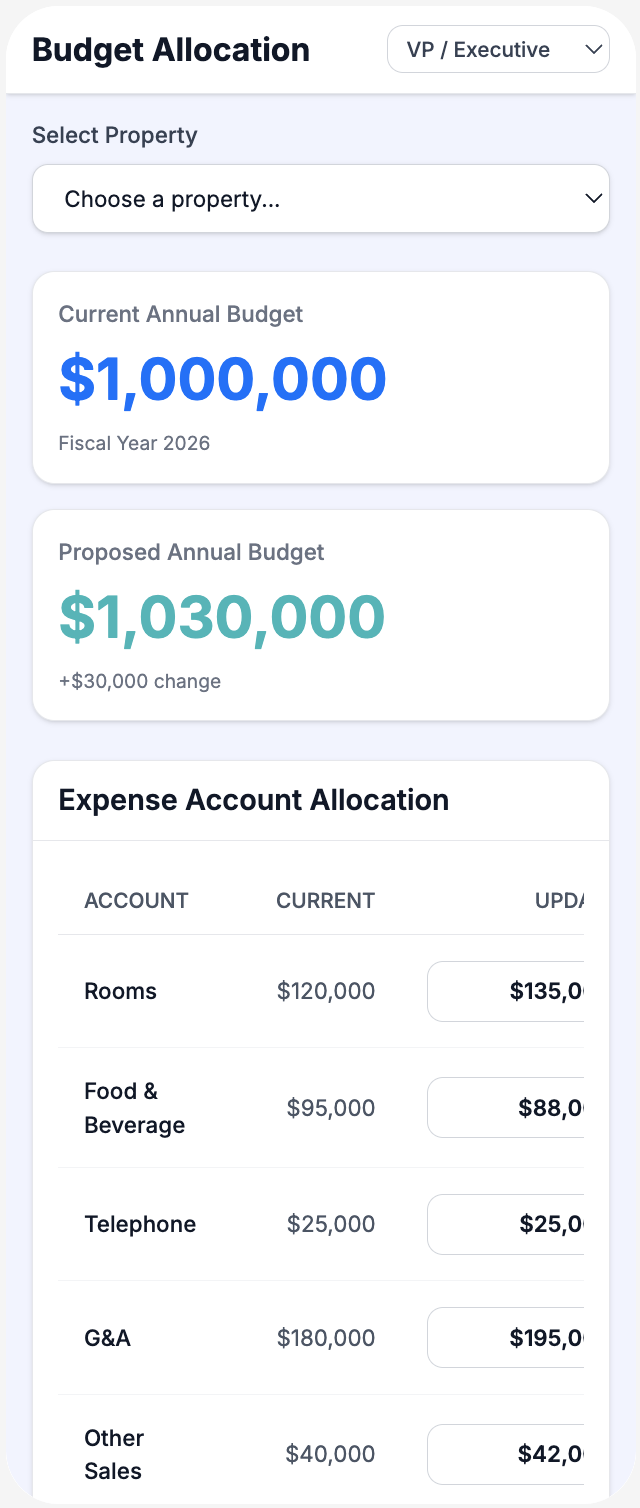Click the Budget Allocation page title

pos(170,49)
